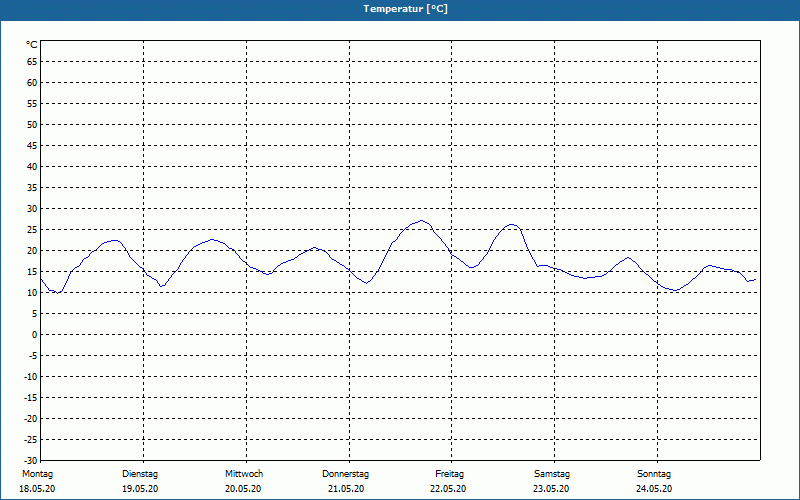Select the Montag day label
This screenshot has height=500, width=800.
pos(37,474)
